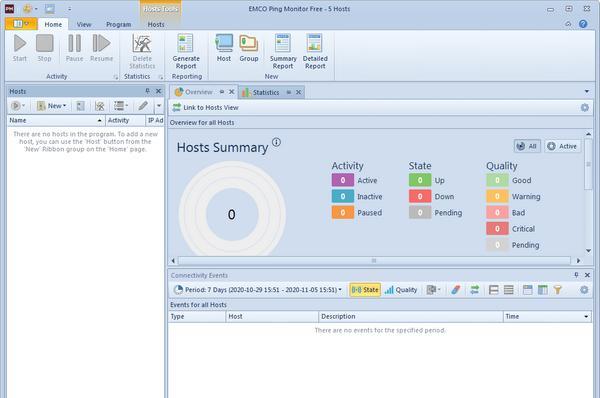This screenshot has height=398, width=600.
Task: Expand the Hosts toolbar overflow arrow
Action: coord(159,106)
